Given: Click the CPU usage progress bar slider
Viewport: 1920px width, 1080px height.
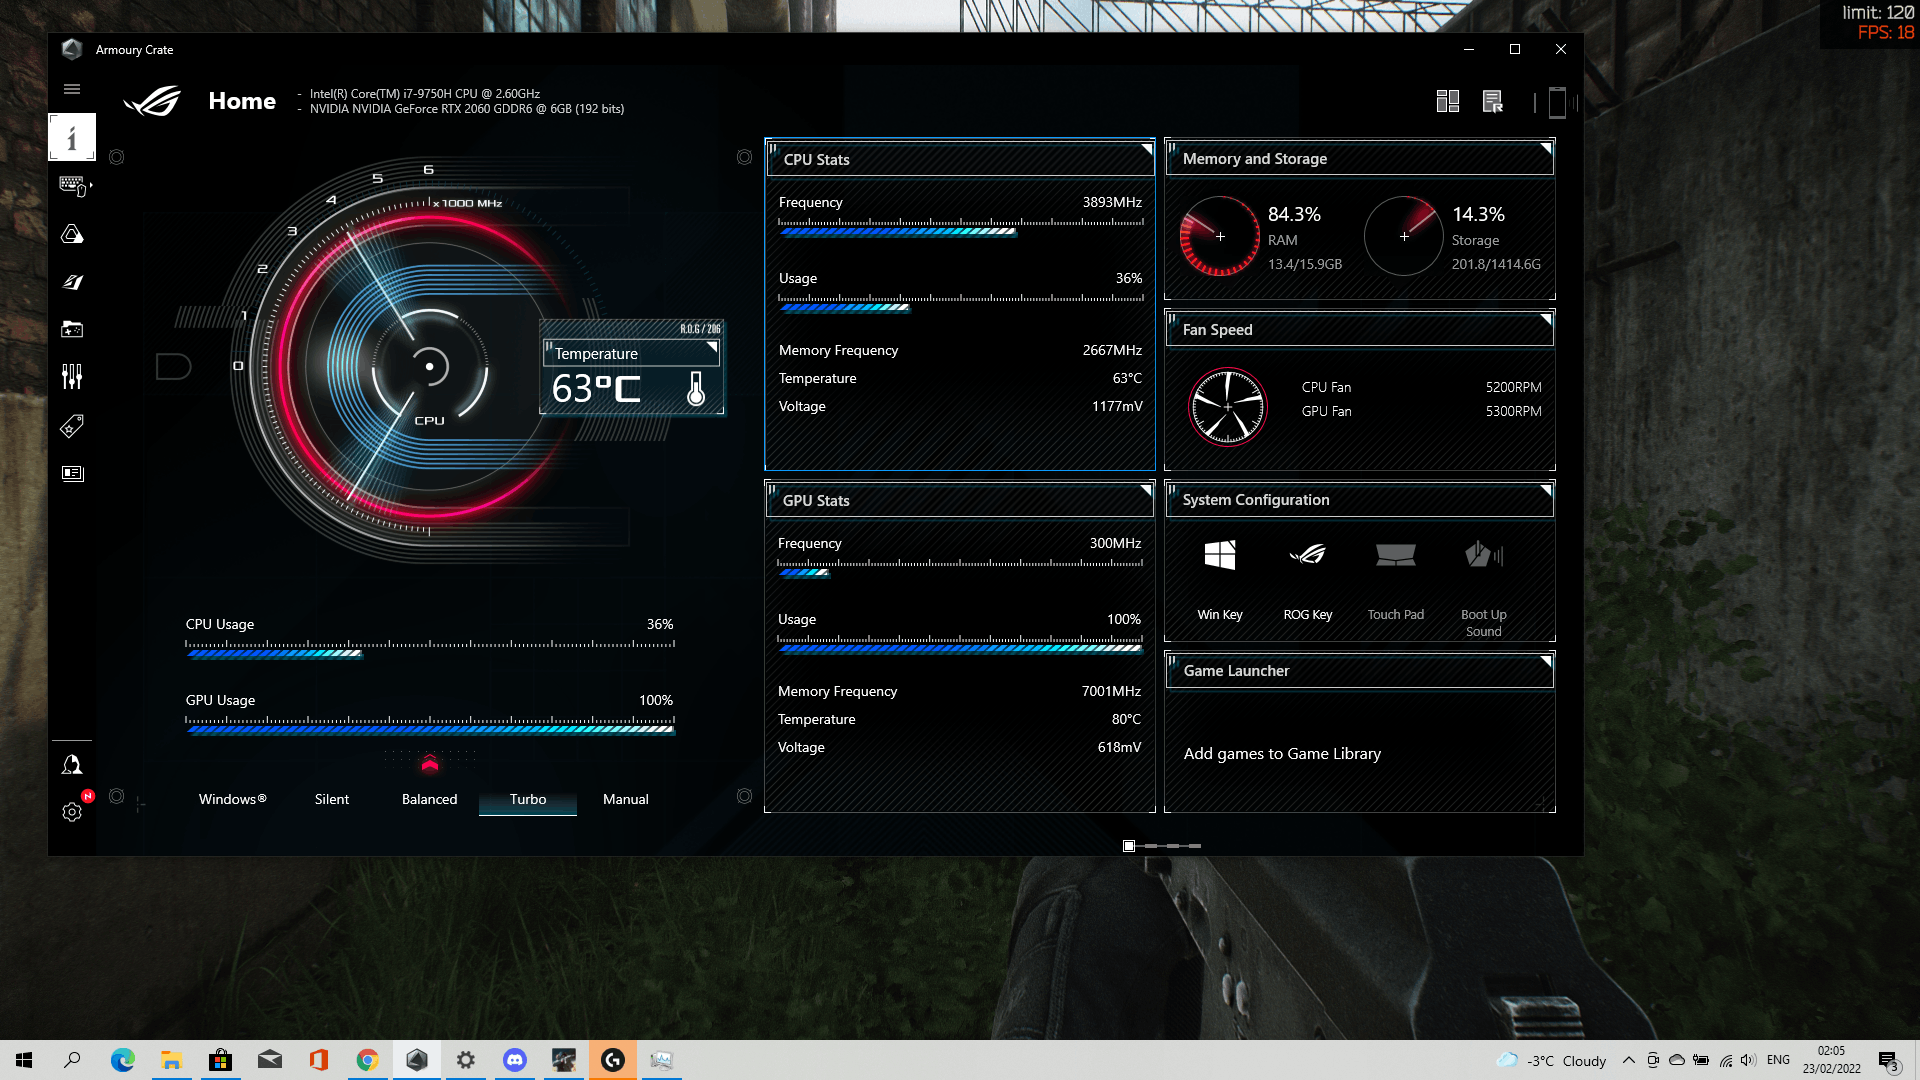Looking at the screenshot, I should click(x=360, y=649).
